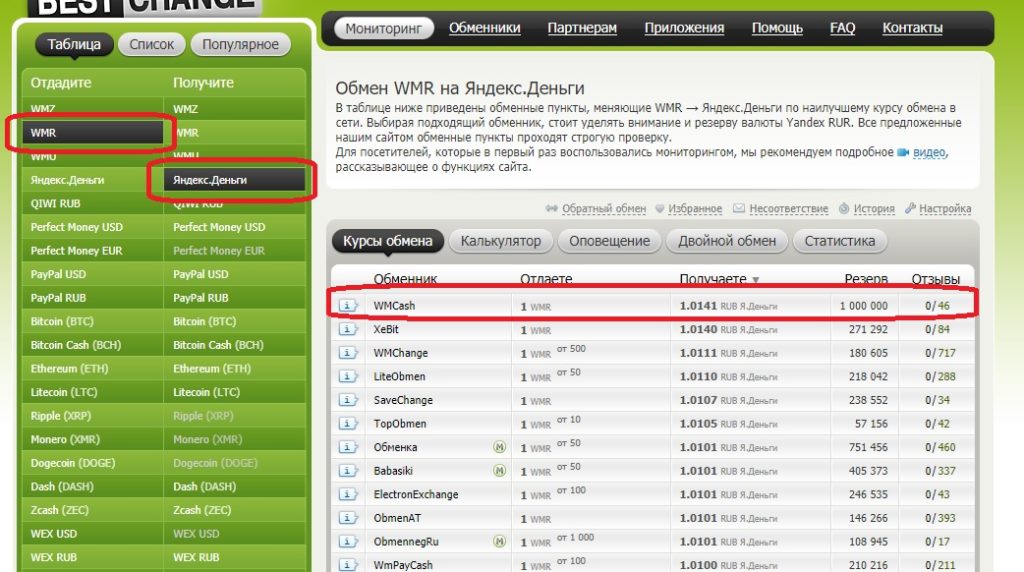Open info icon for XeBit exchanger
Image resolution: width=1024 pixels, height=572 pixels.
click(x=347, y=329)
